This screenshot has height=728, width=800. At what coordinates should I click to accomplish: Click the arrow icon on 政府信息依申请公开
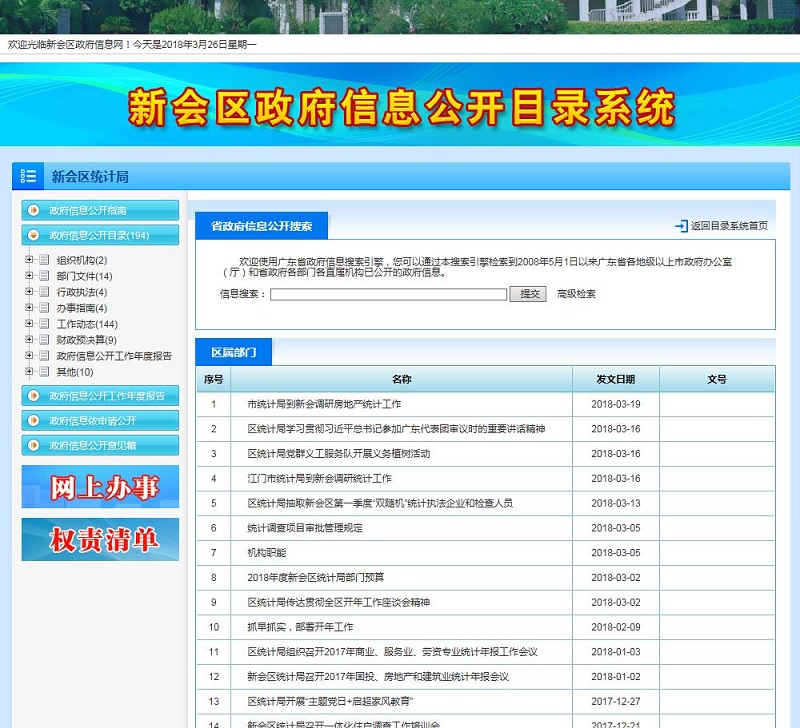pyautogui.click(x=34, y=421)
